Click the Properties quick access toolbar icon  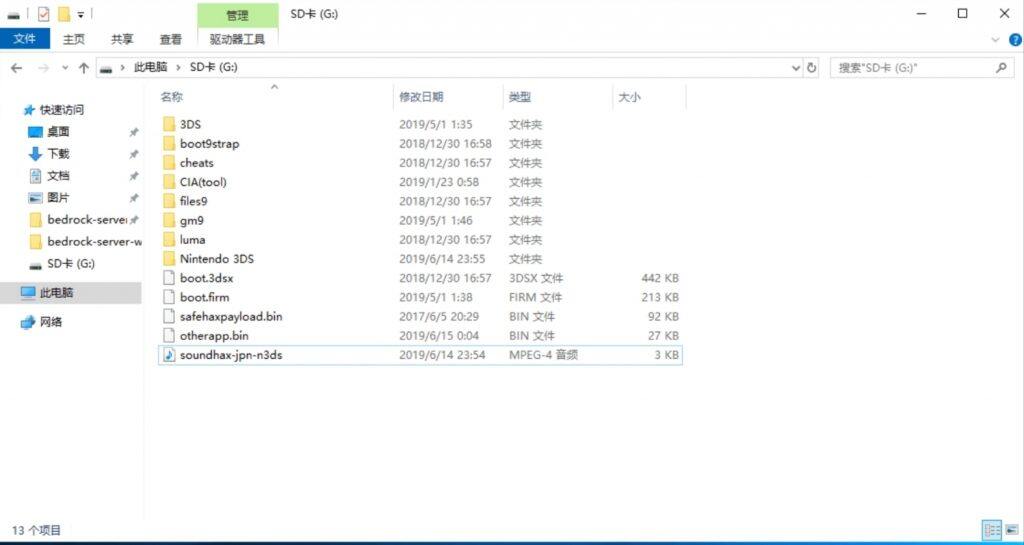[x=44, y=14]
